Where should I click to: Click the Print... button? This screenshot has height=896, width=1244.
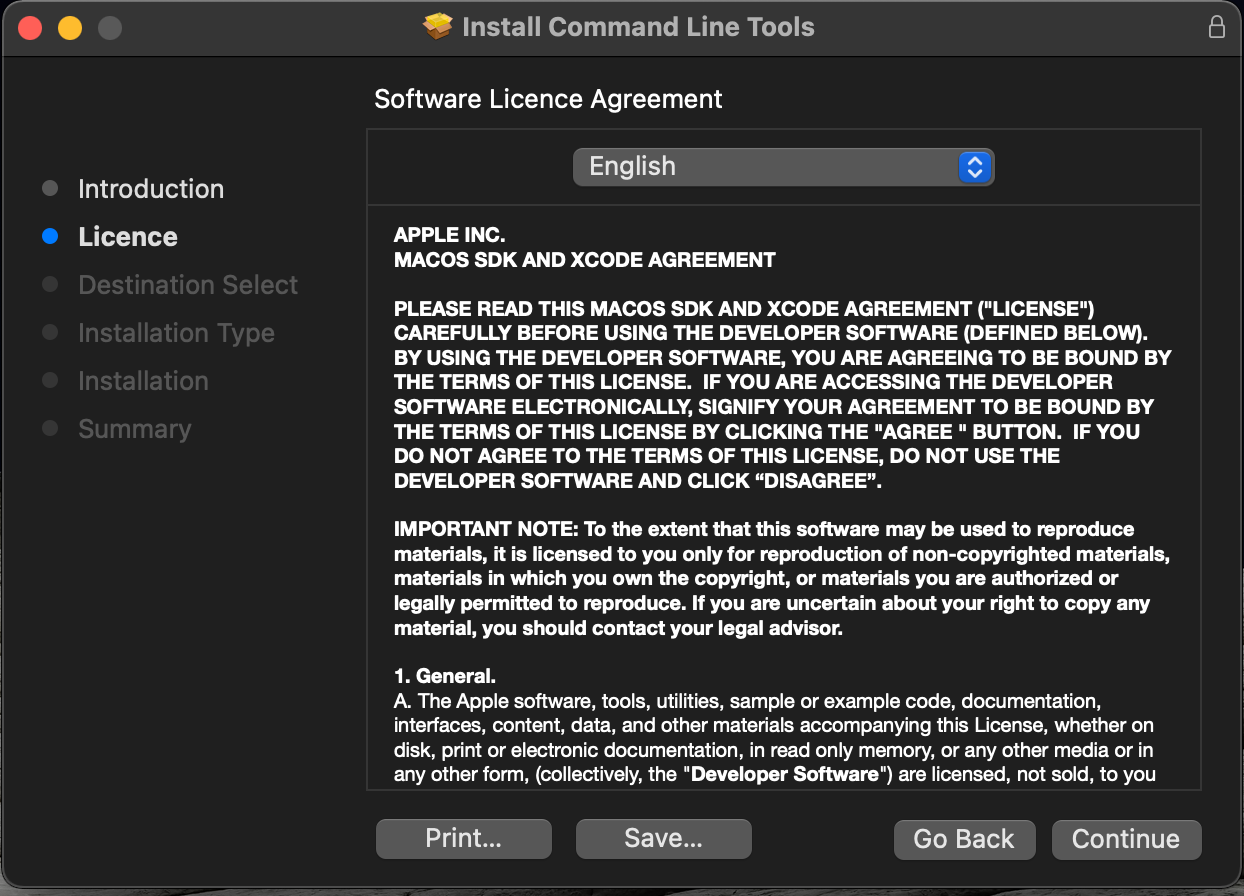tap(464, 839)
